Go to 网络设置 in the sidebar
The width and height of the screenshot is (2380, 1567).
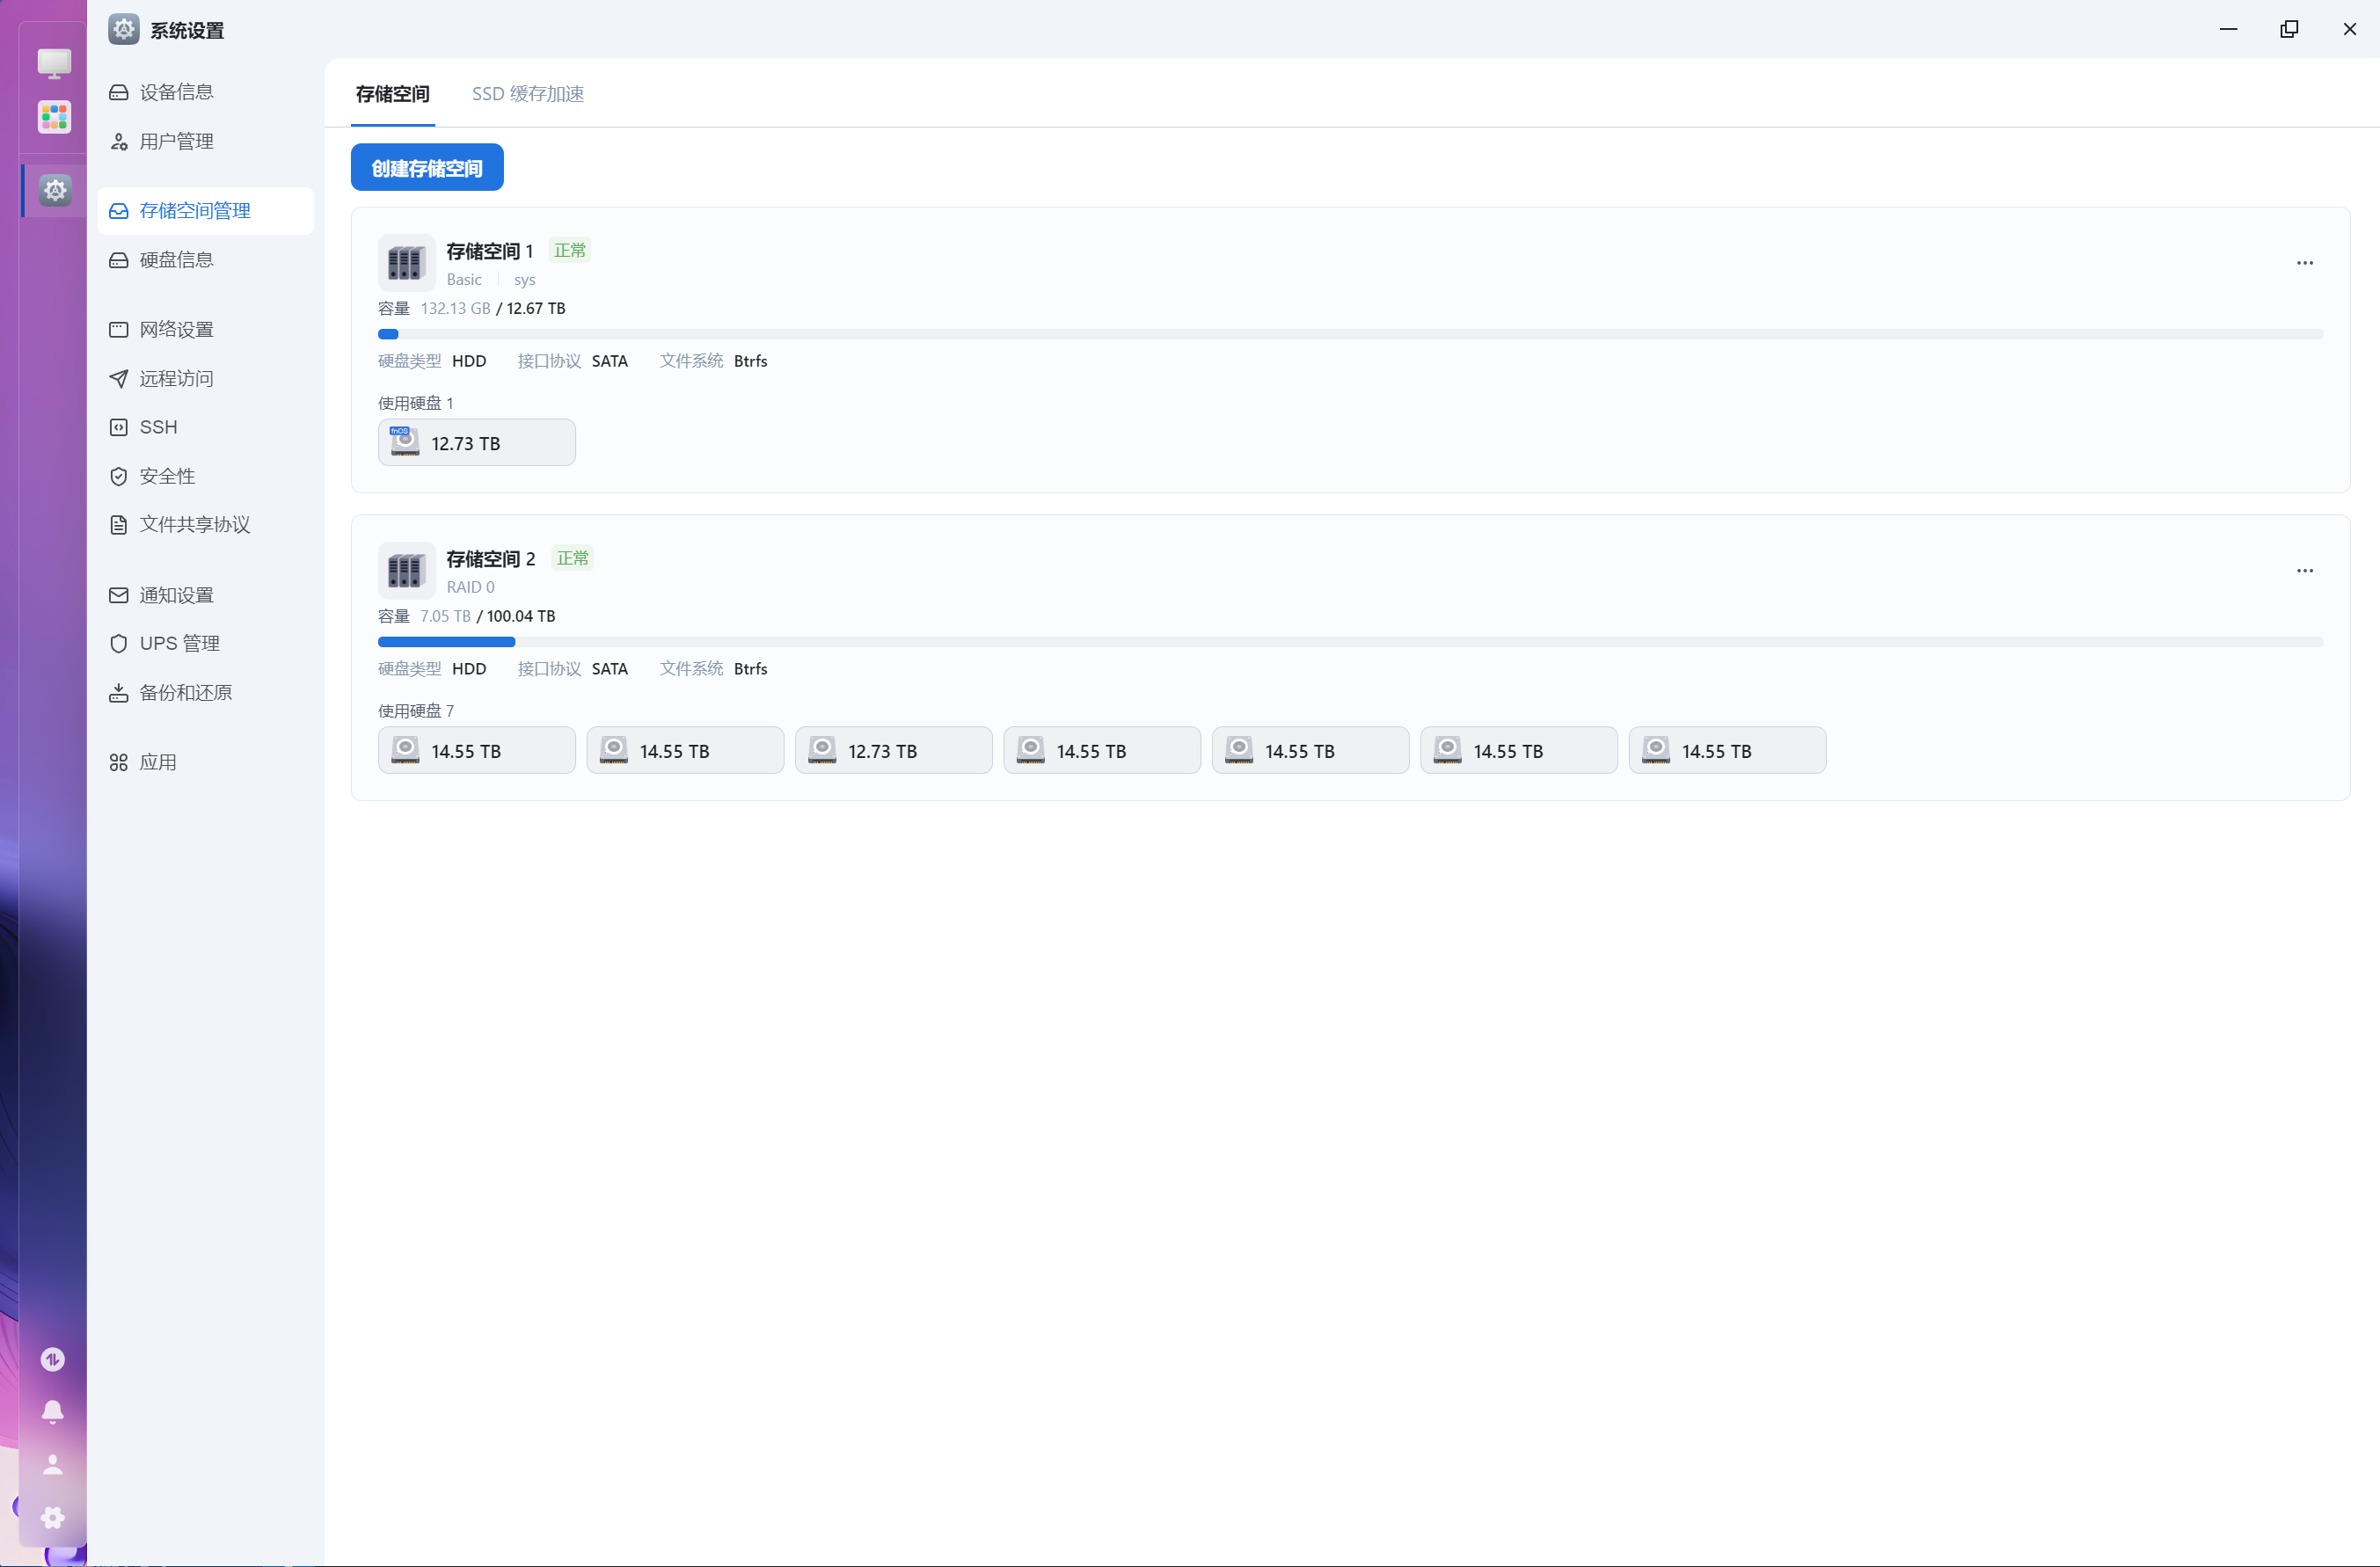point(176,329)
